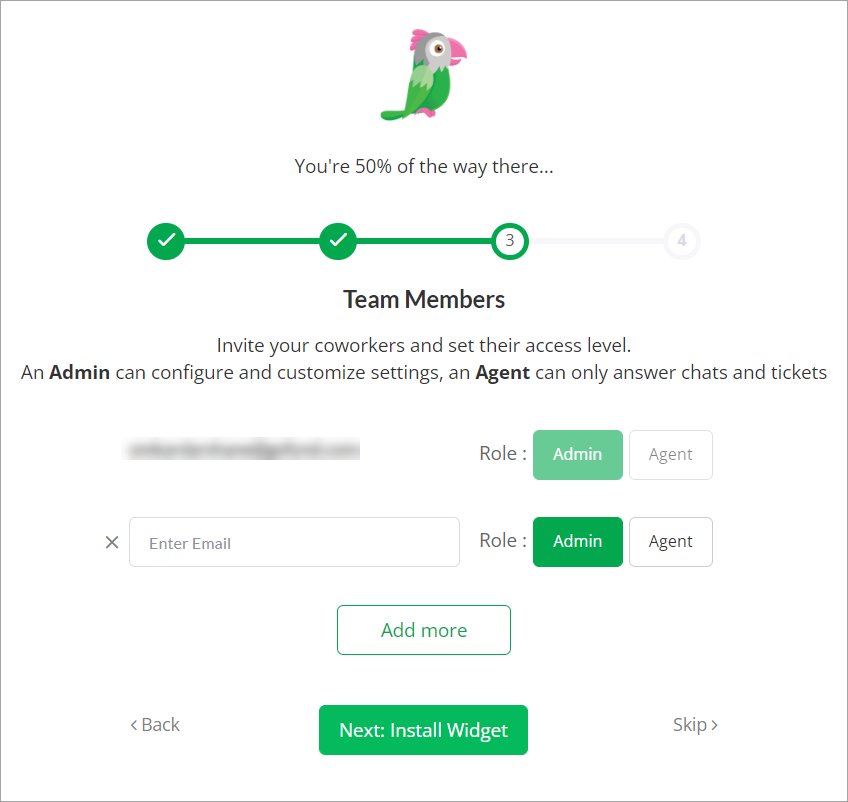This screenshot has height=802, width=848.
Task: Click the Team Members heading
Action: pos(424,299)
